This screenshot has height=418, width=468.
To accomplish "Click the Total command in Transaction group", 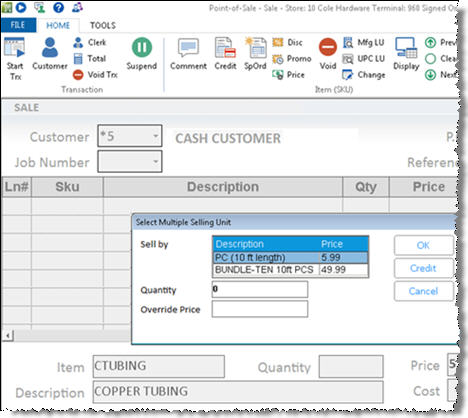I will (90, 59).
